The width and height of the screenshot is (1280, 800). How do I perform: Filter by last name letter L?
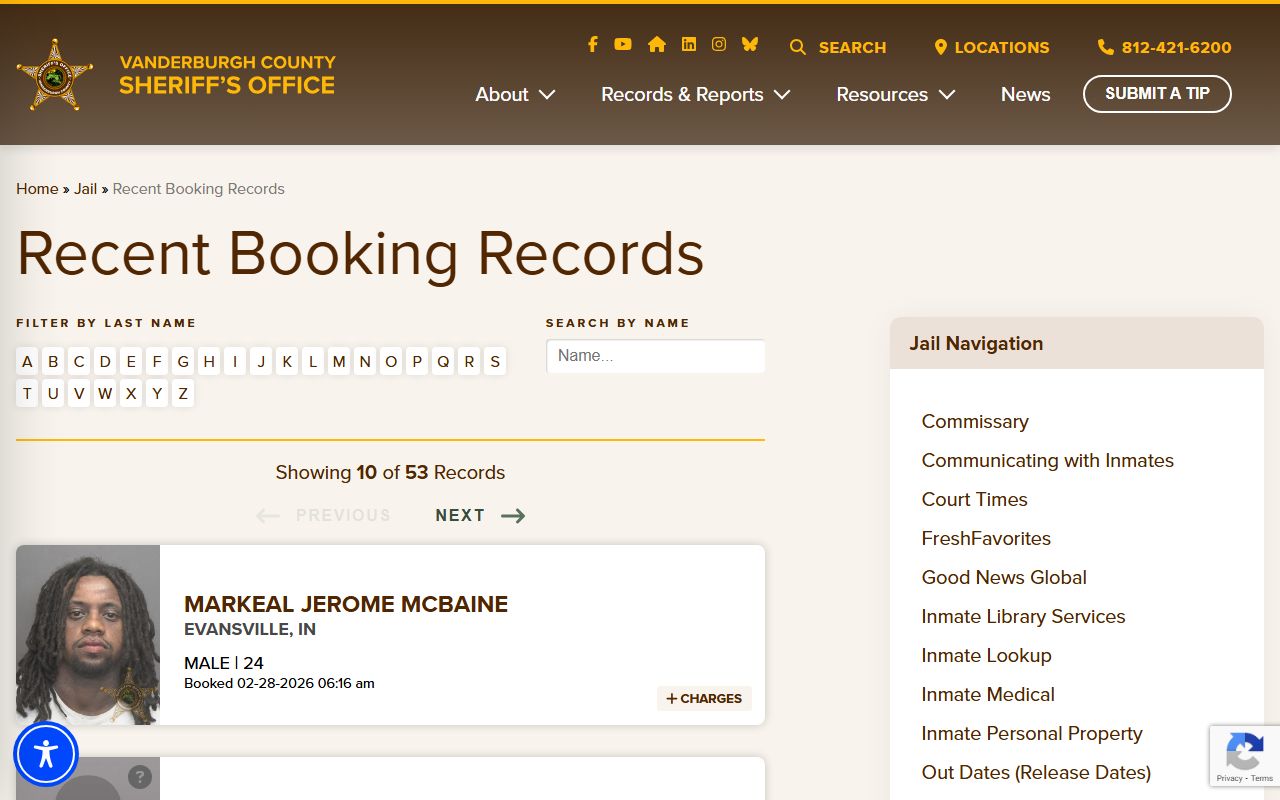point(313,362)
